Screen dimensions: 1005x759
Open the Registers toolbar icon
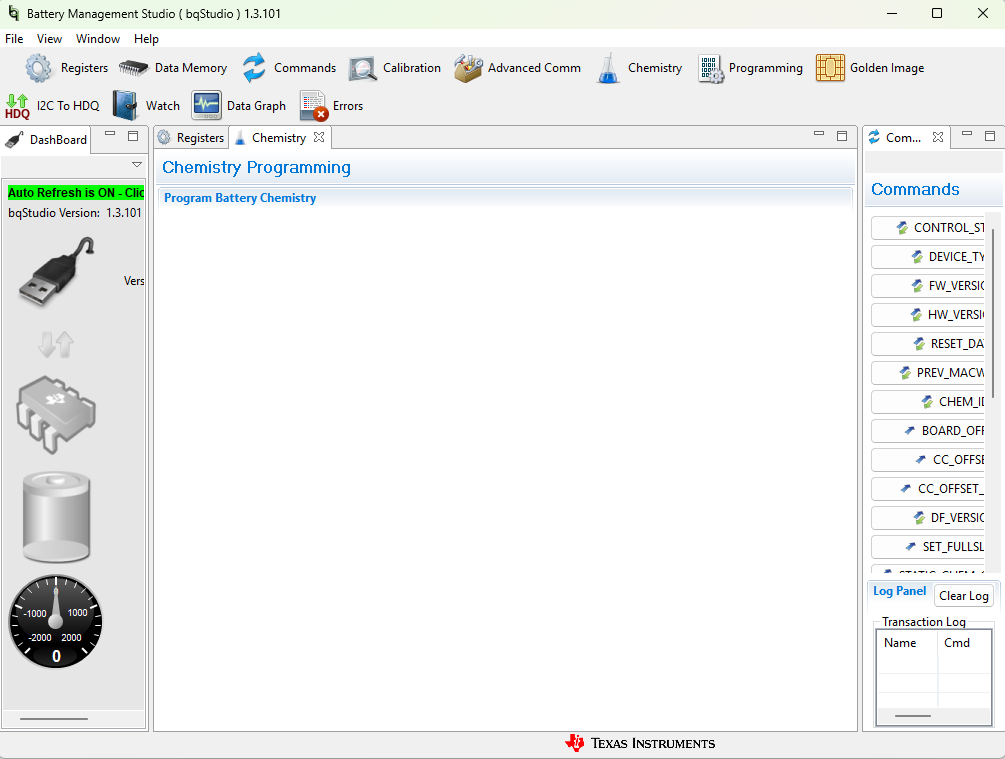pos(38,68)
